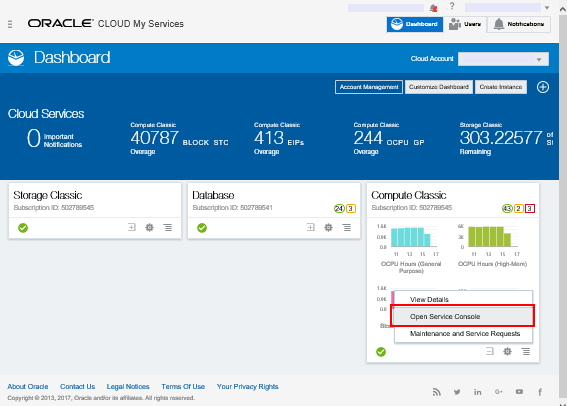Click Storage Classic green status check icon
Viewport: 567px width, 406px height.
23,228
